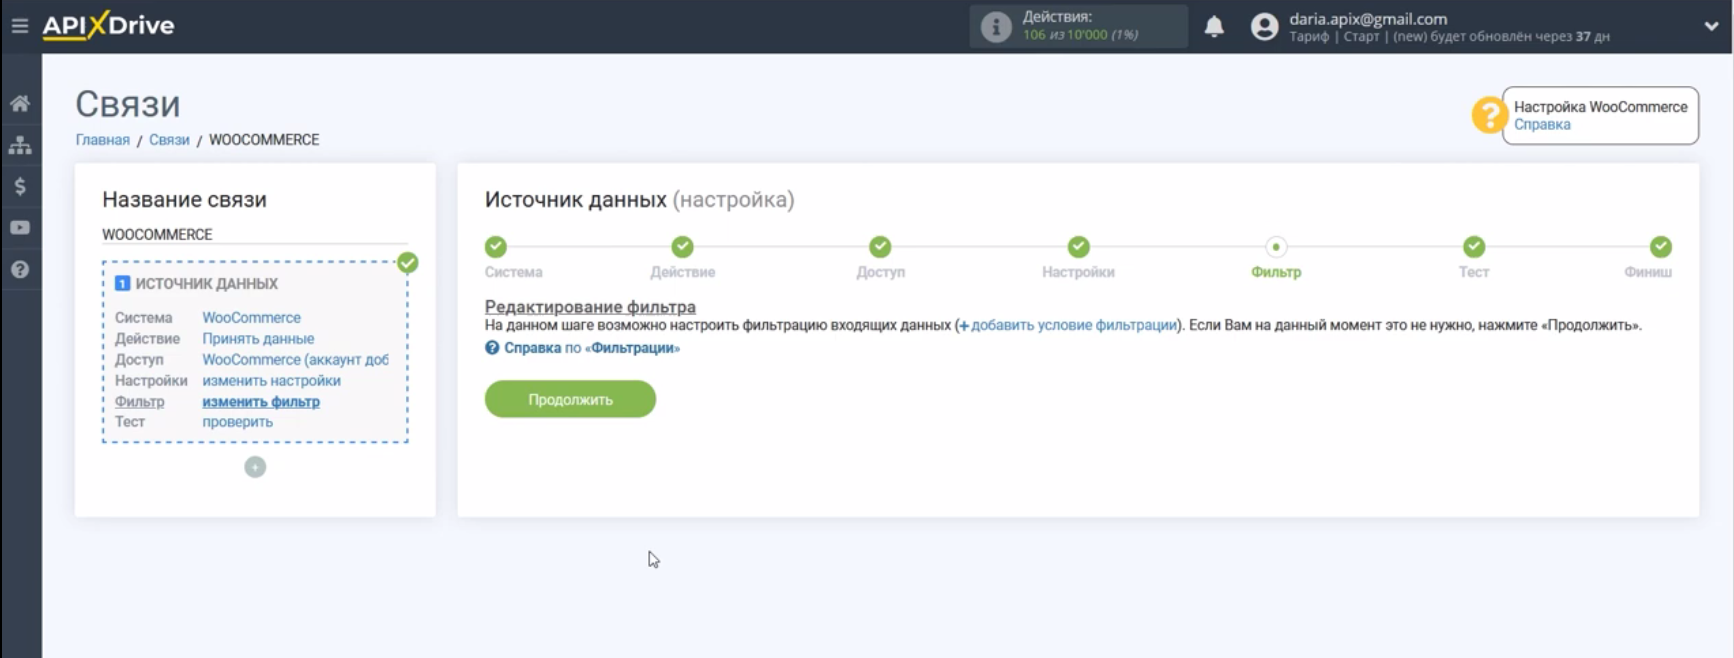The height and width of the screenshot is (658, 1734).
Task: Click the green check on source block
Action: point(408,263)
